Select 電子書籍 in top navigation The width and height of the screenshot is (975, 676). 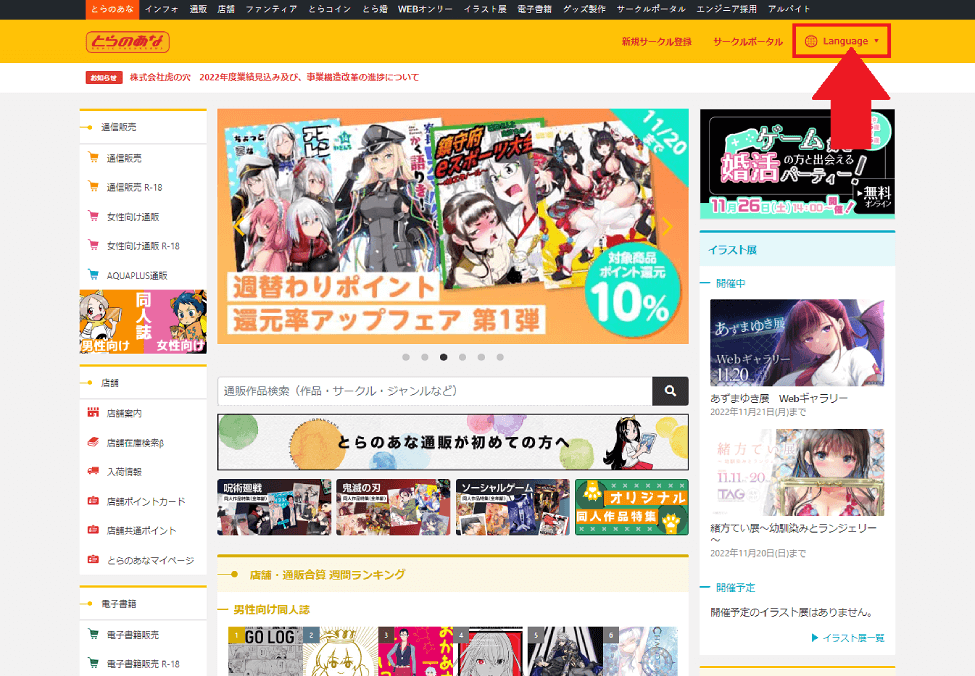534,9
